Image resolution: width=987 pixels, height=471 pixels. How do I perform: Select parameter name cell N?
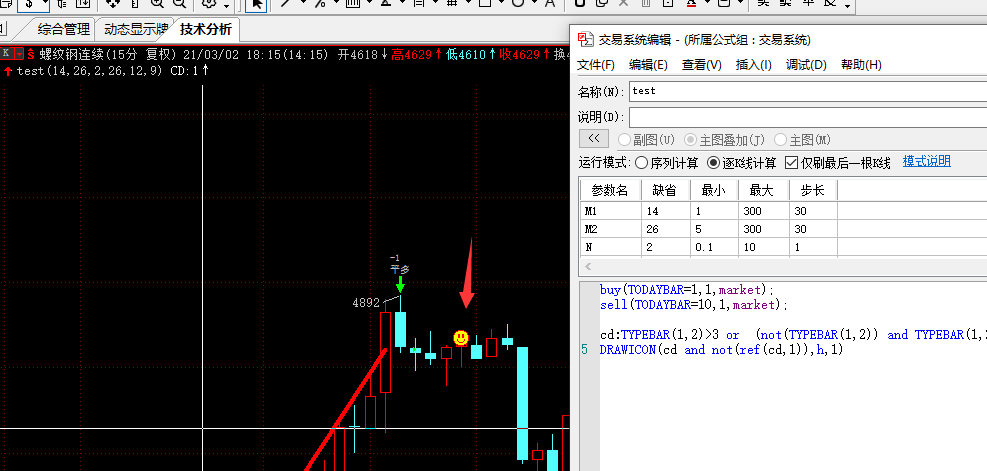611,247
